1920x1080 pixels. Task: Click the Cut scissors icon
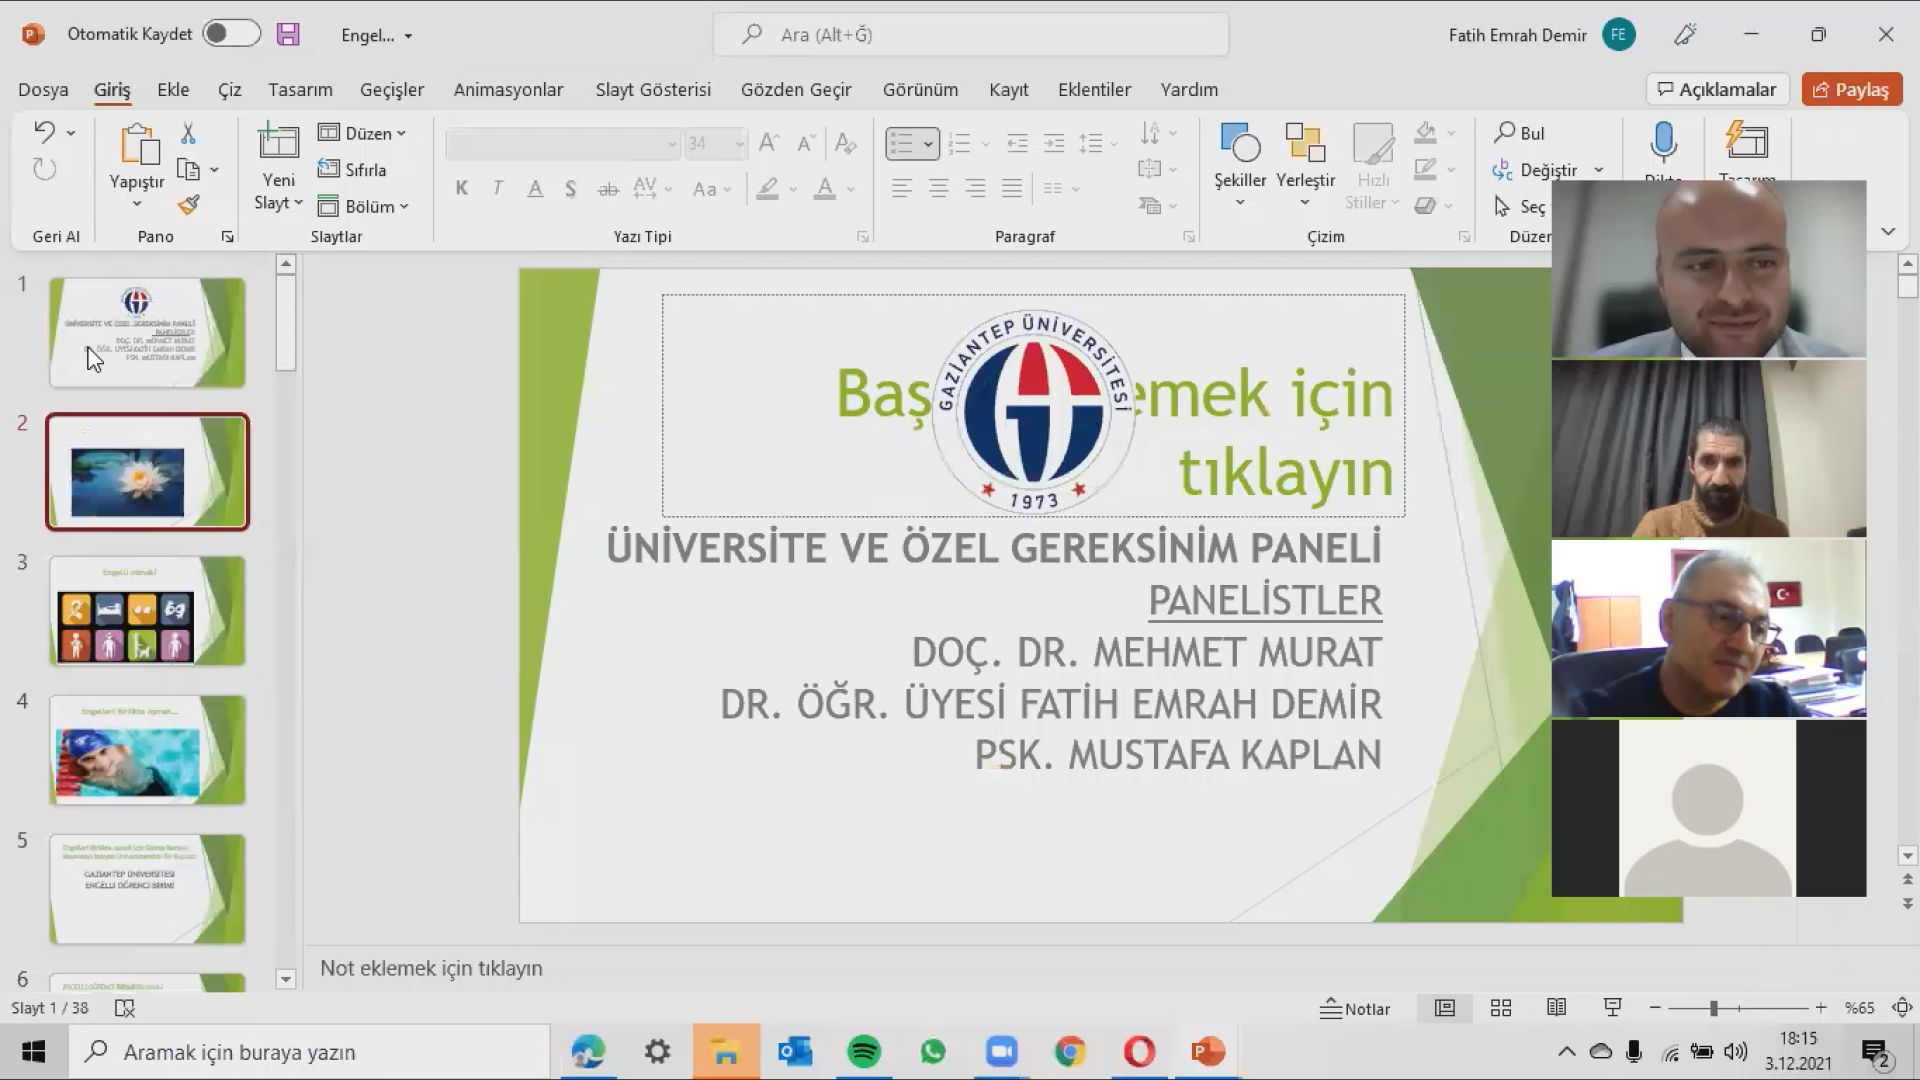188,133
